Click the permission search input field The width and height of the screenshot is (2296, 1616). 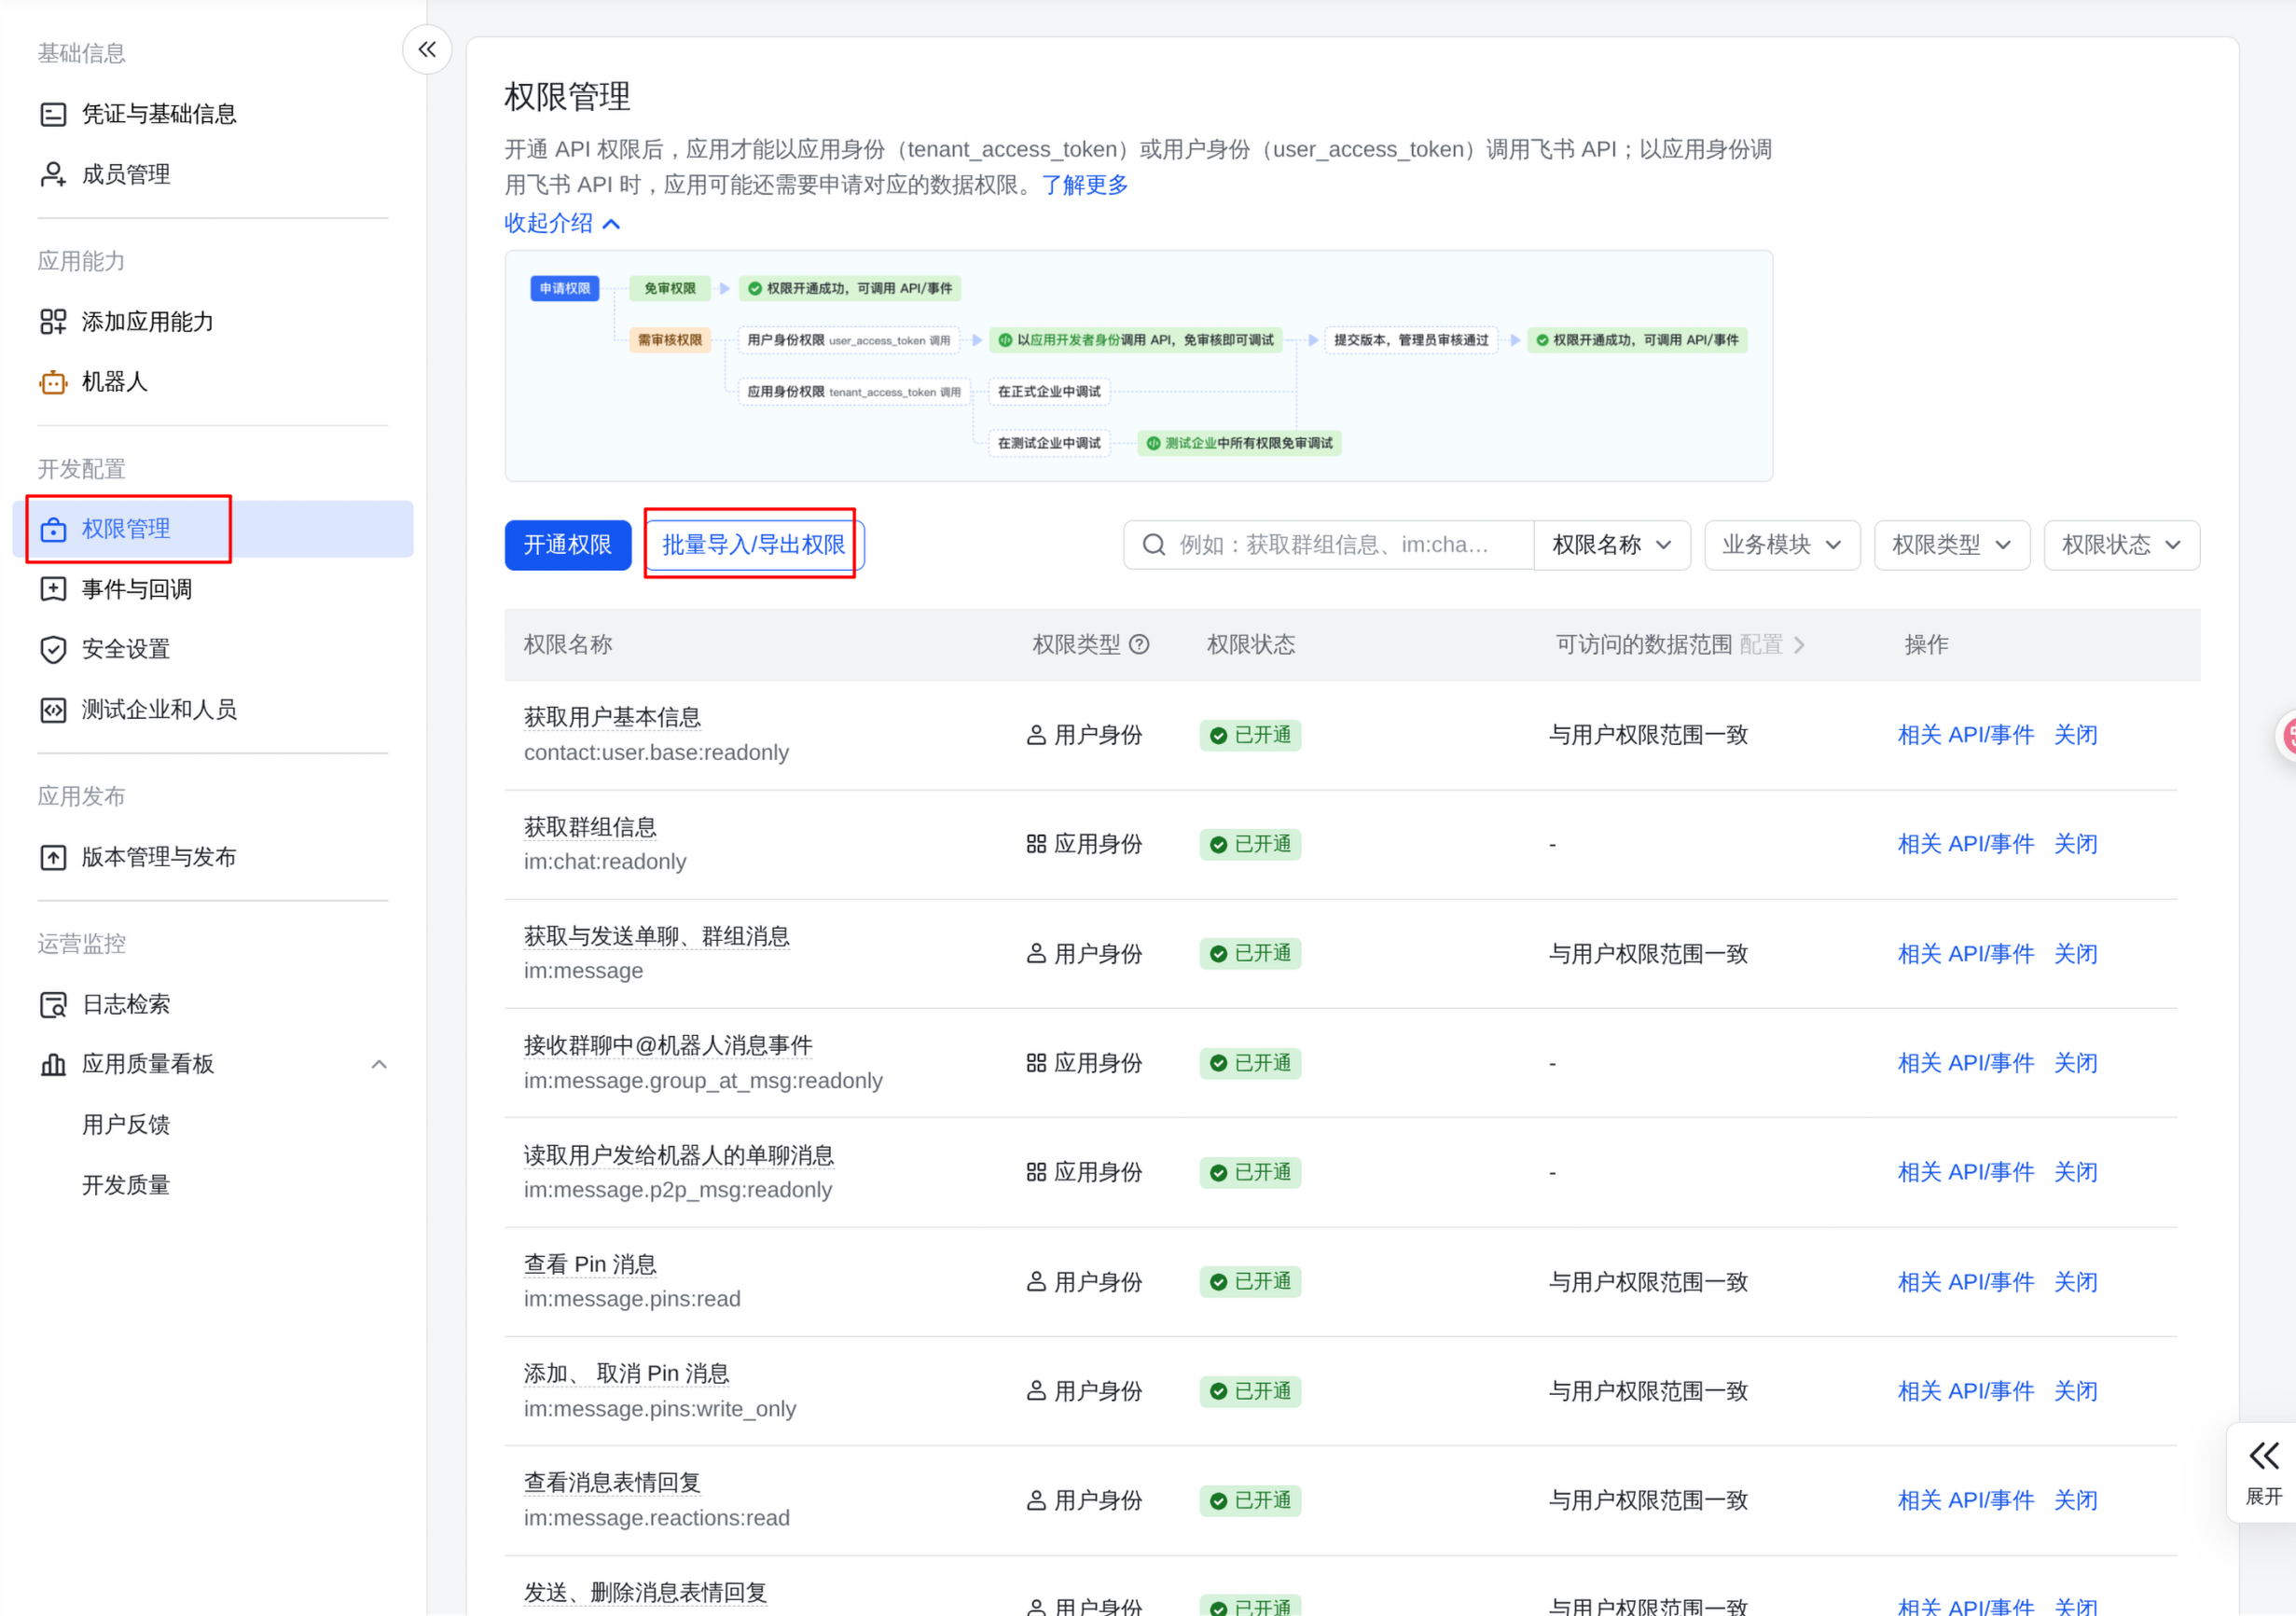coord(1329,545)
